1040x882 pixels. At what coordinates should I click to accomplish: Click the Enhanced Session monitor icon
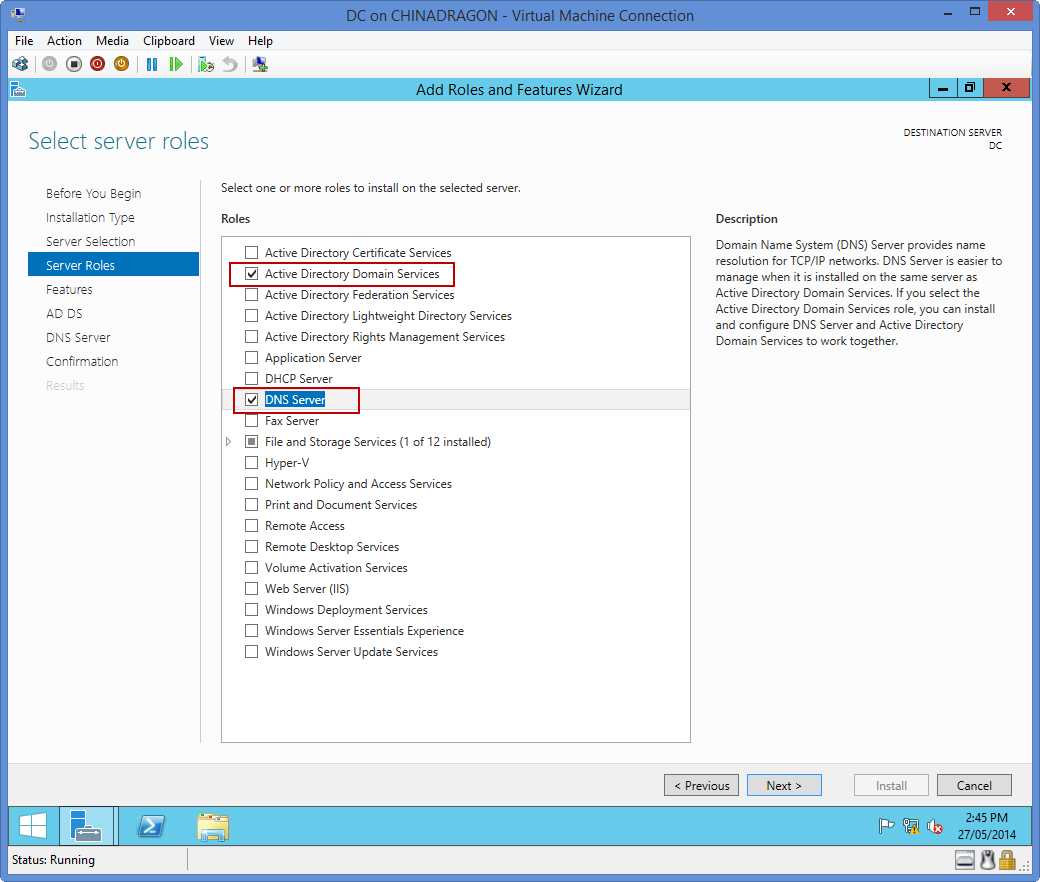(260, 64)
